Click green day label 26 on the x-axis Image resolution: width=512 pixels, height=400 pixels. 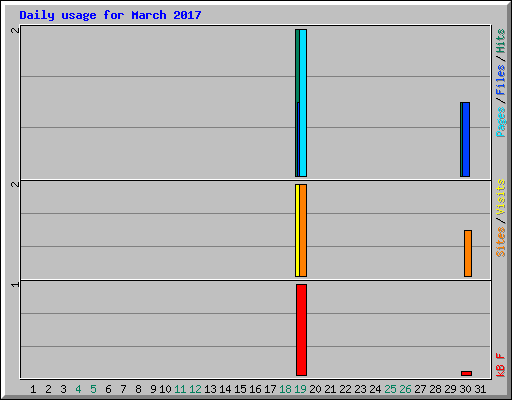pos(405,389)
